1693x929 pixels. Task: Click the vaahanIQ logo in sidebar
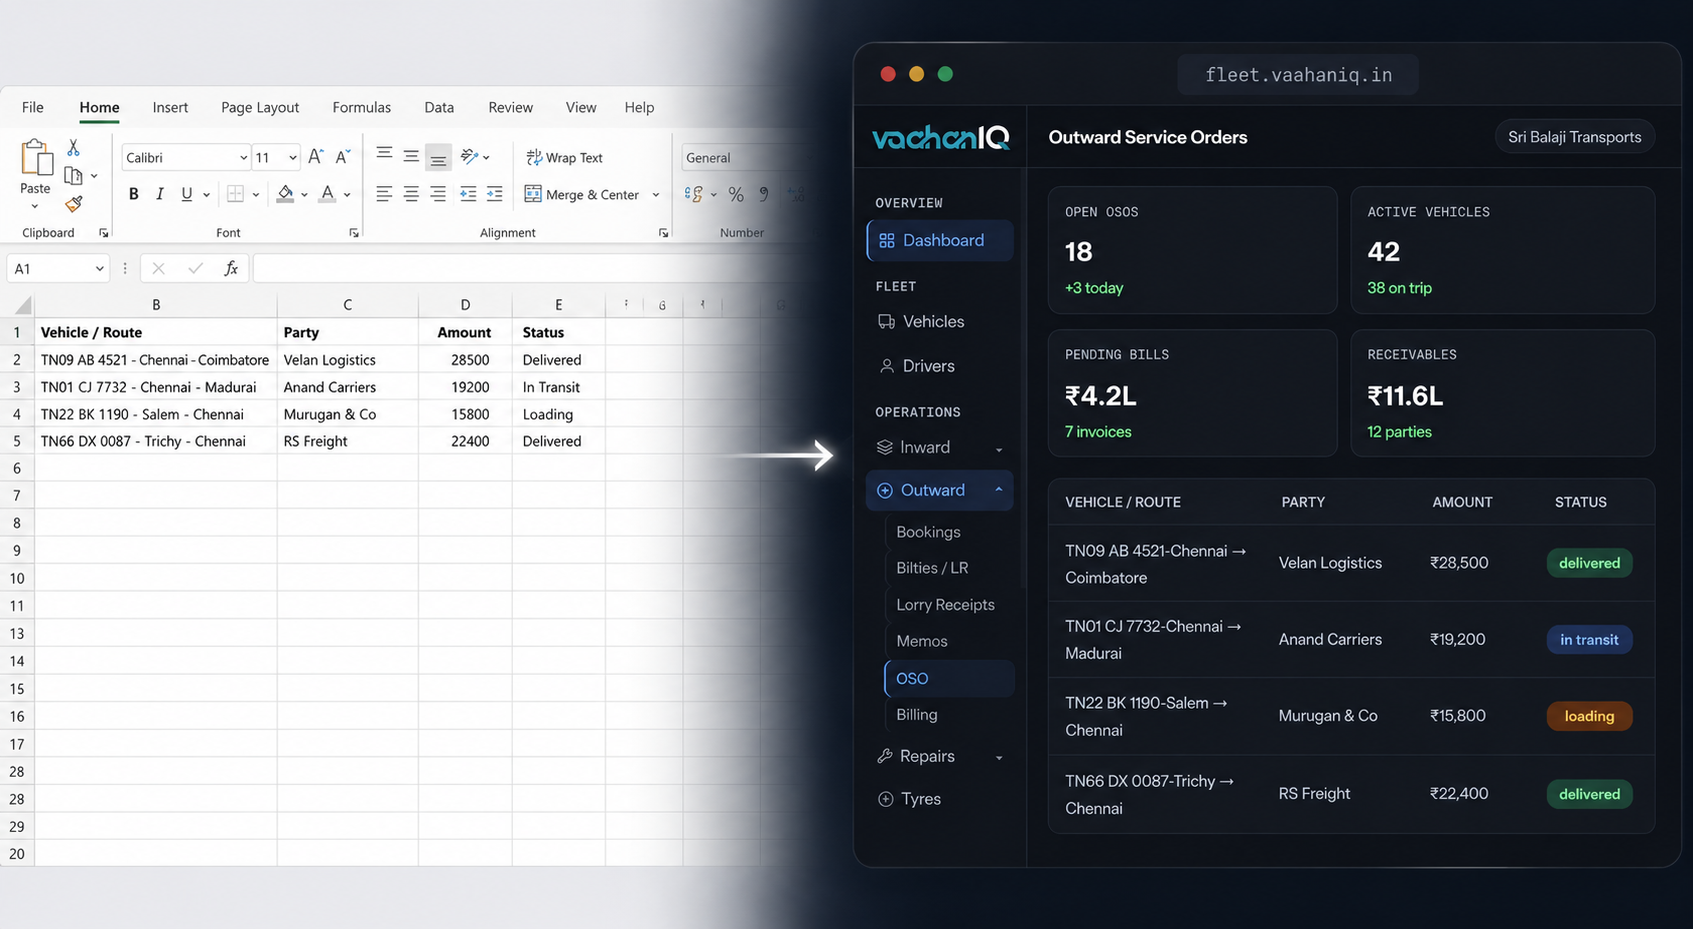(941, 138)
